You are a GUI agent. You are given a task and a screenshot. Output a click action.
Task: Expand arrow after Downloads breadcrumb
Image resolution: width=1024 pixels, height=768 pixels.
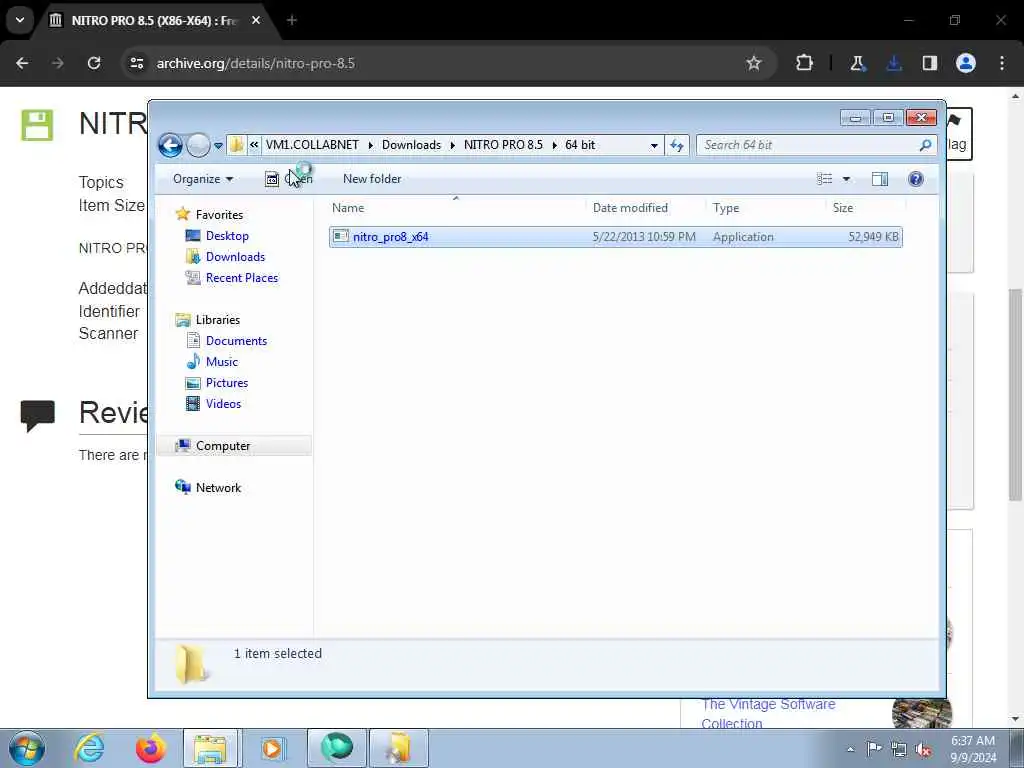pos(453,146)
